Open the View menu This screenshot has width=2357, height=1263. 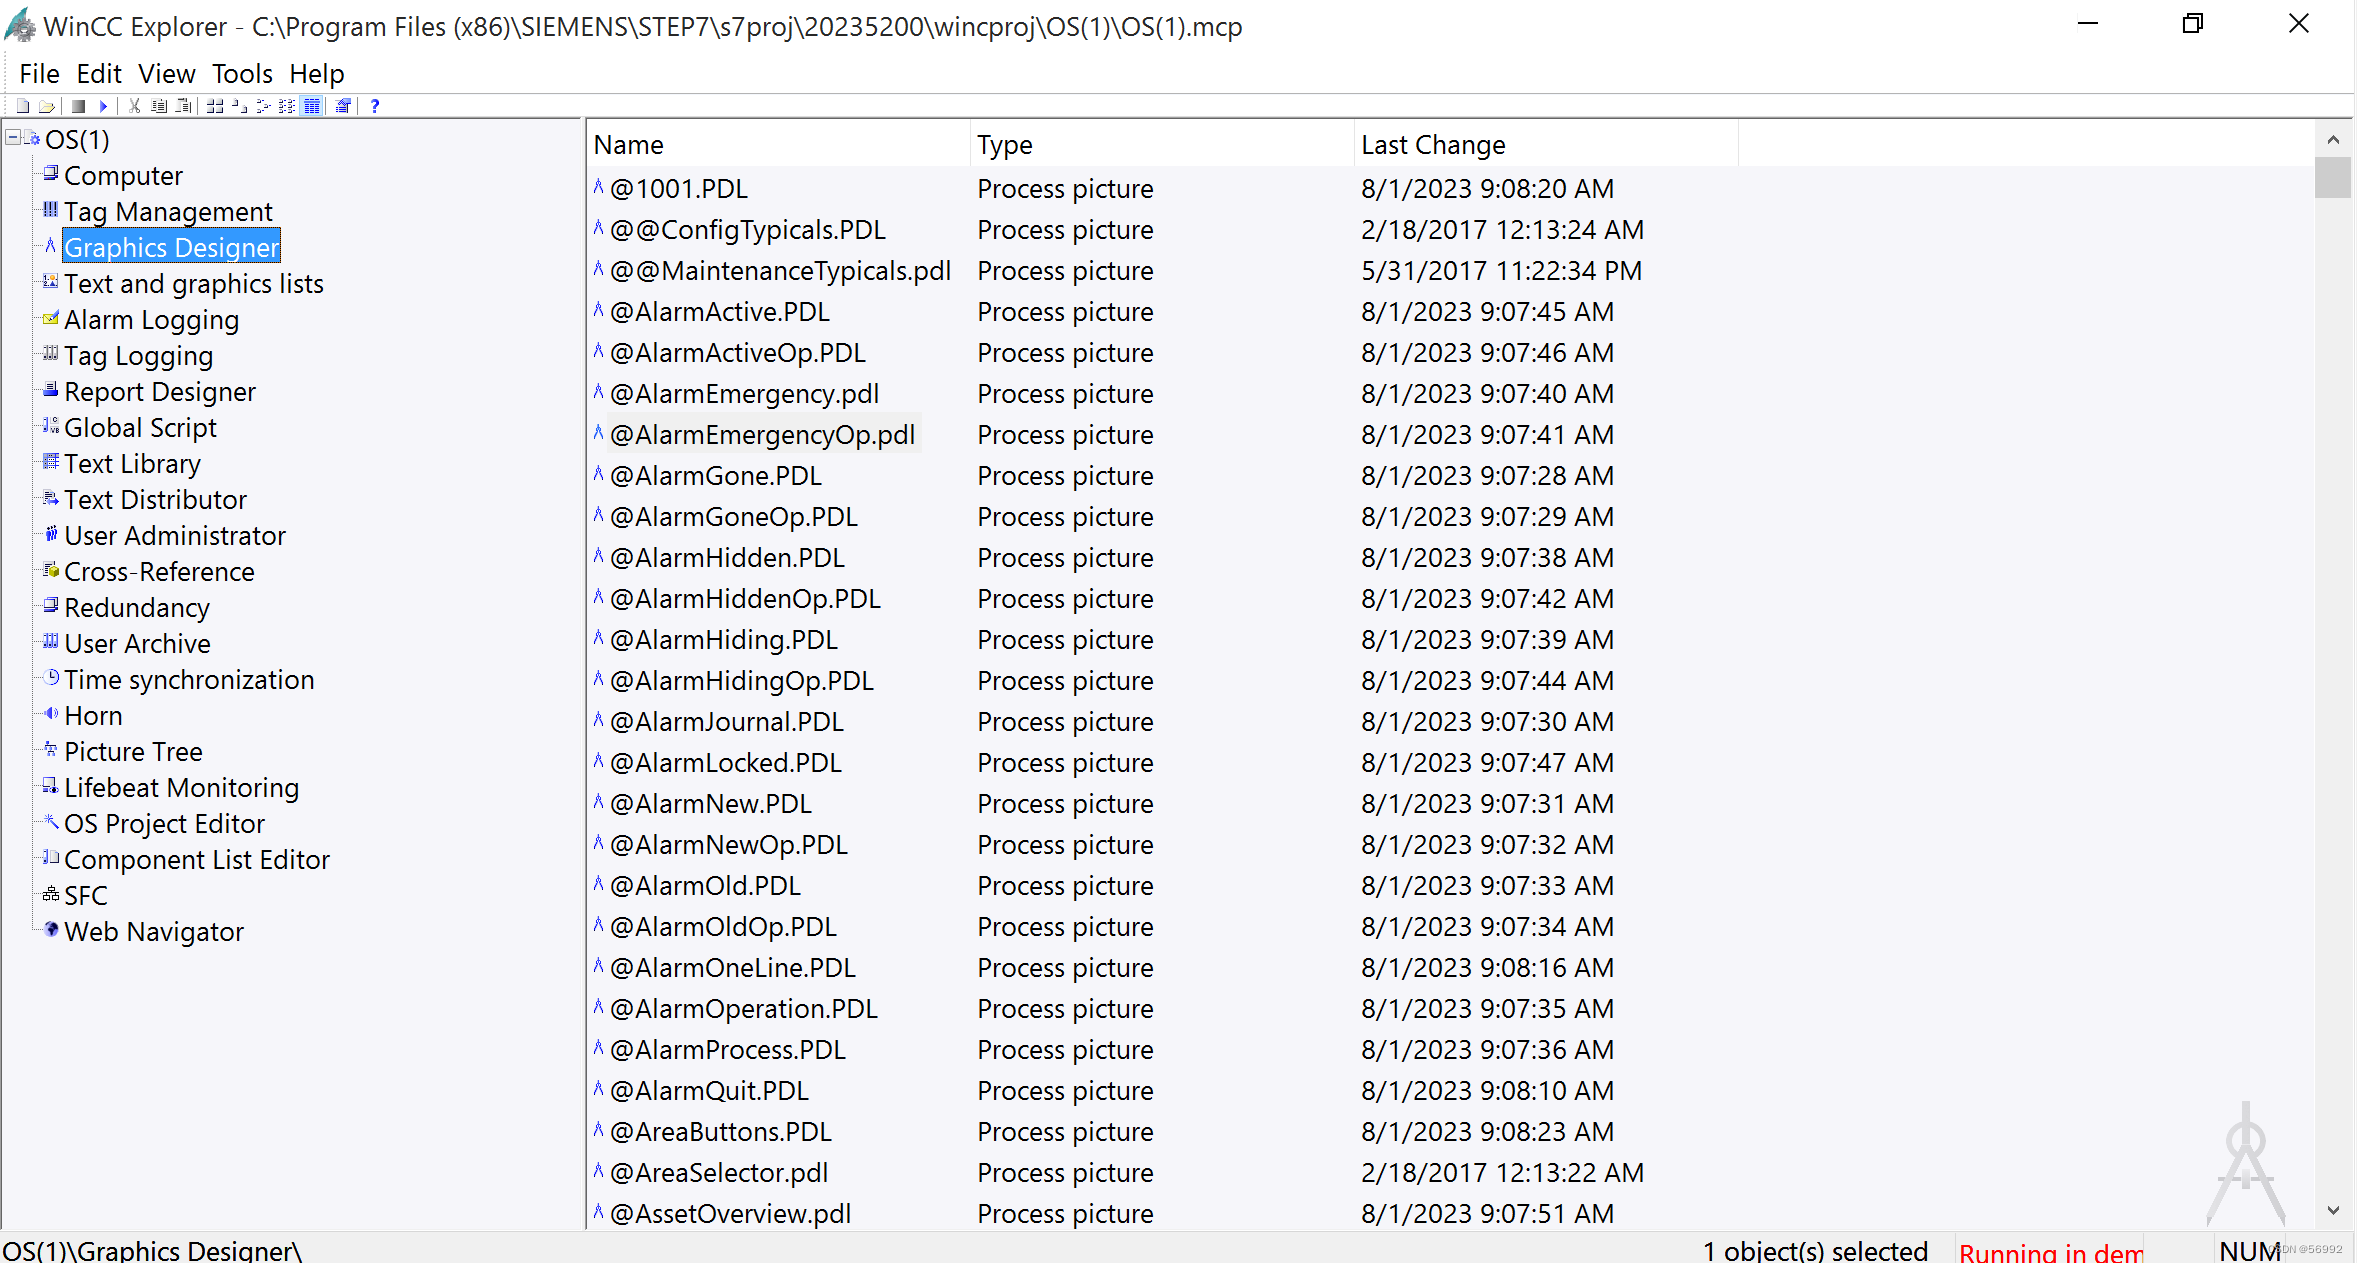click(x=166, y=74)
